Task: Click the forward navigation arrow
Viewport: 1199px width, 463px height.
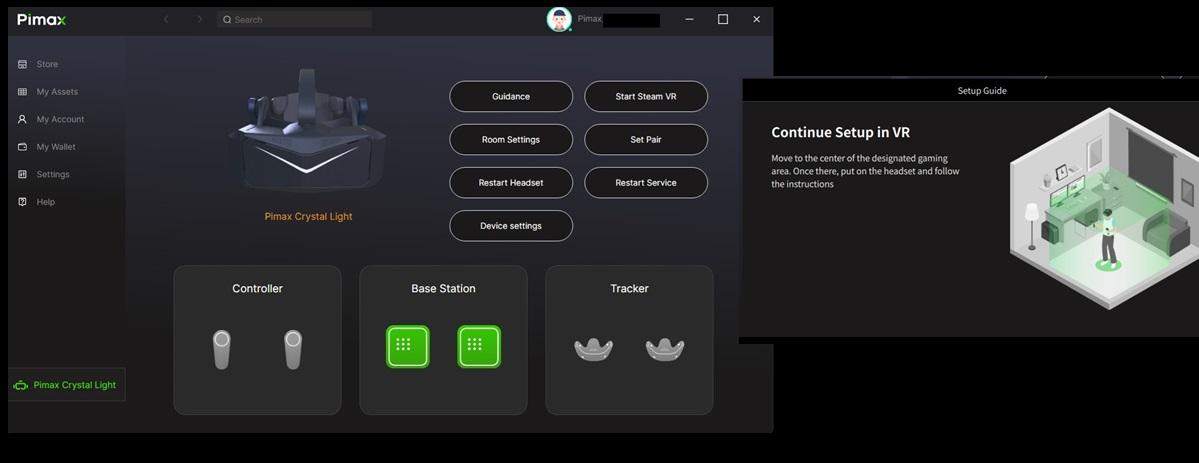Action: pyautogui.click(x=200, y=19)
